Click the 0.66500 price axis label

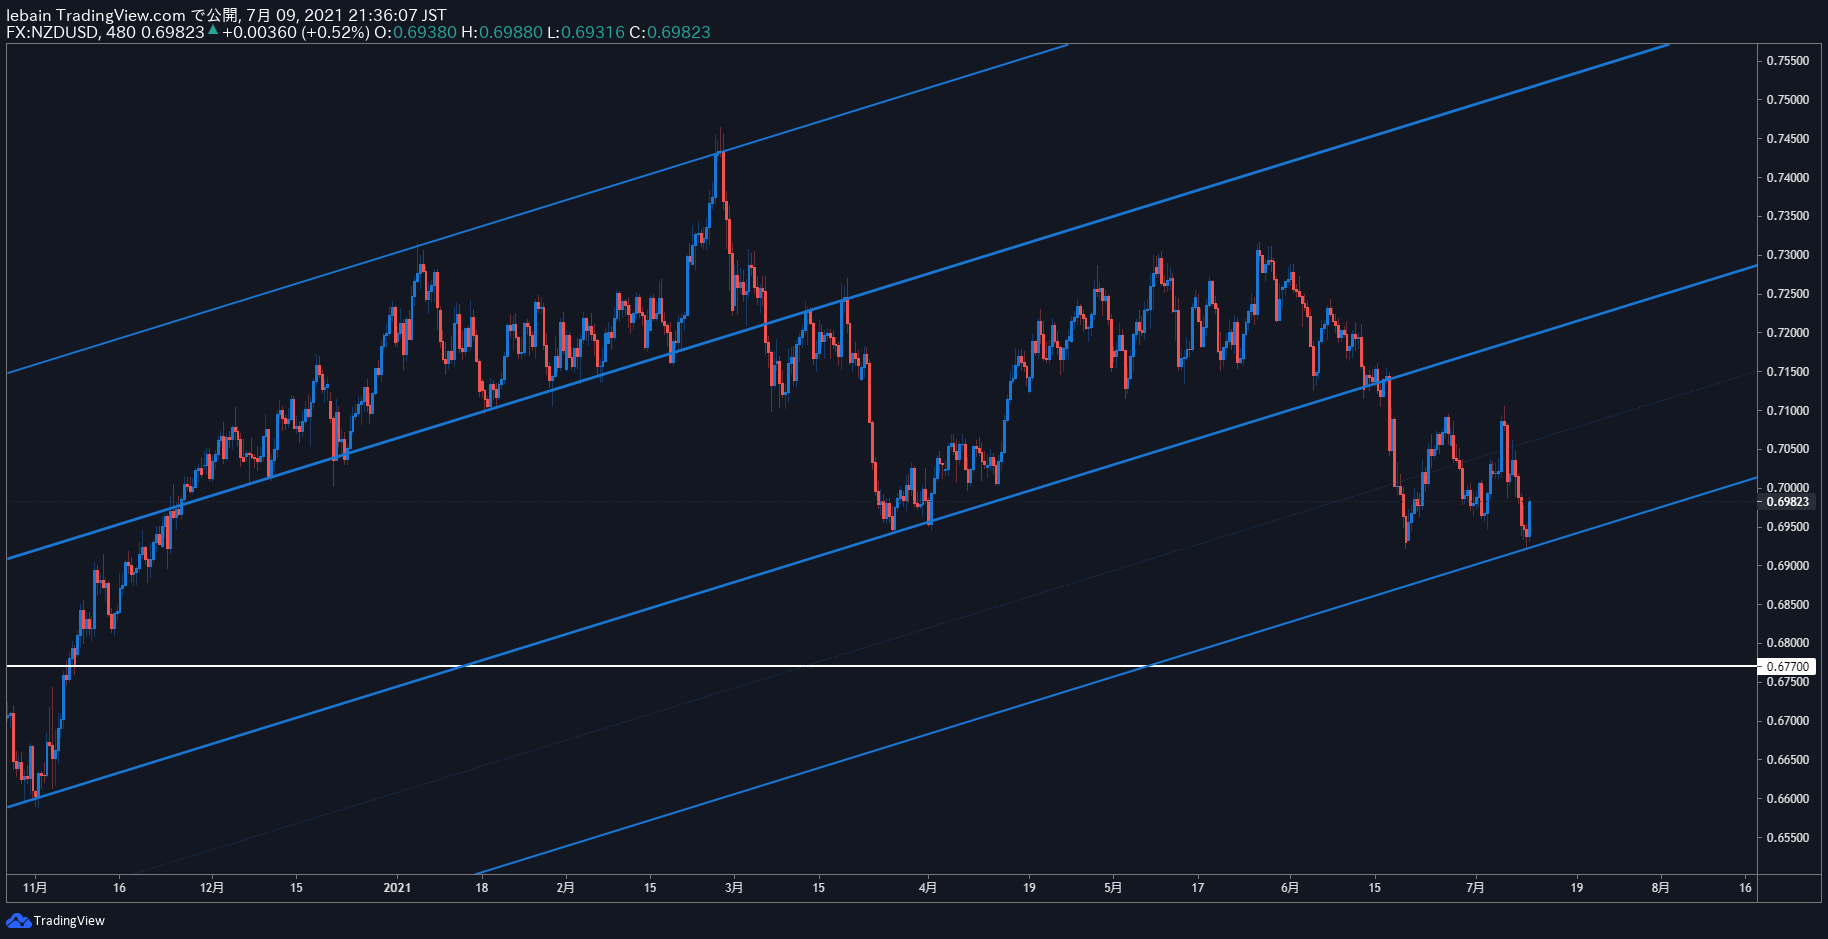(1787, 760)
